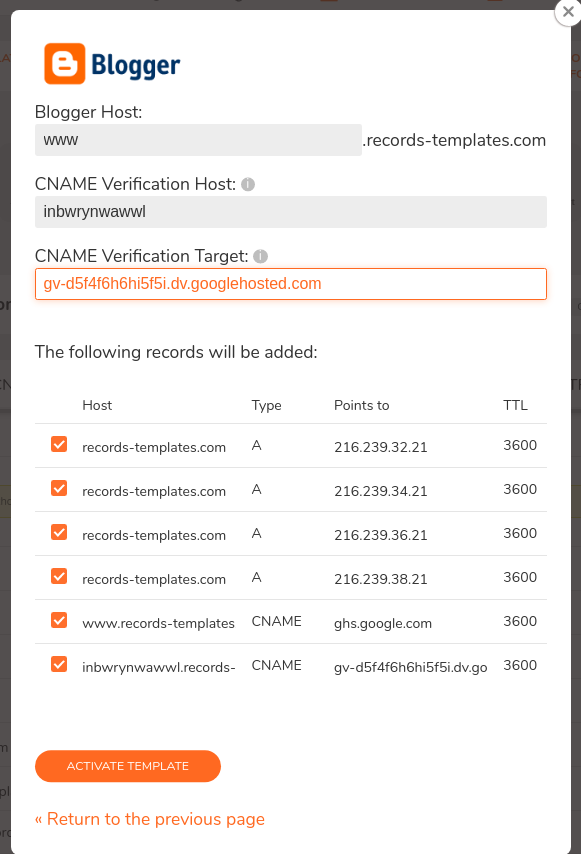Viewport: 581px width, 854px height.
Task: Click the Blogger wordmark text
Action: pos(136,65)
